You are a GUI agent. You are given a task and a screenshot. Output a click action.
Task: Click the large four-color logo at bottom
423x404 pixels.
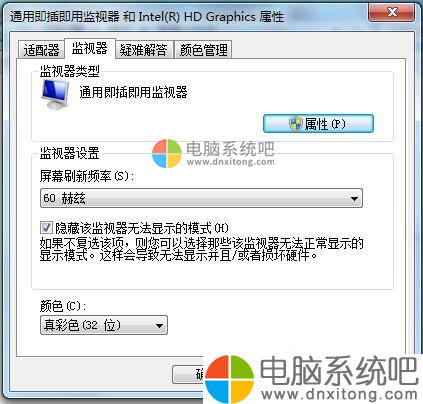tap(229, 379)
